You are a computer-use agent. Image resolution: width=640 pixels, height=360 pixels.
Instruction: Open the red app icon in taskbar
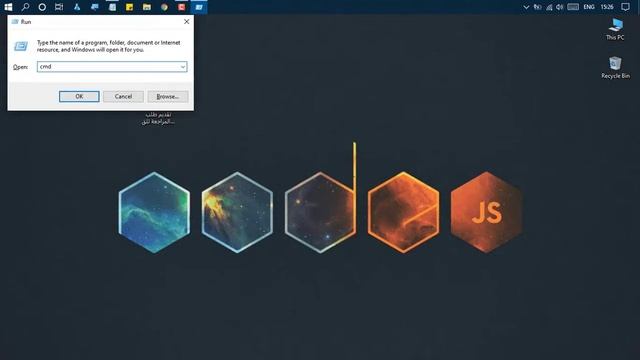click(x=182, y=7)
